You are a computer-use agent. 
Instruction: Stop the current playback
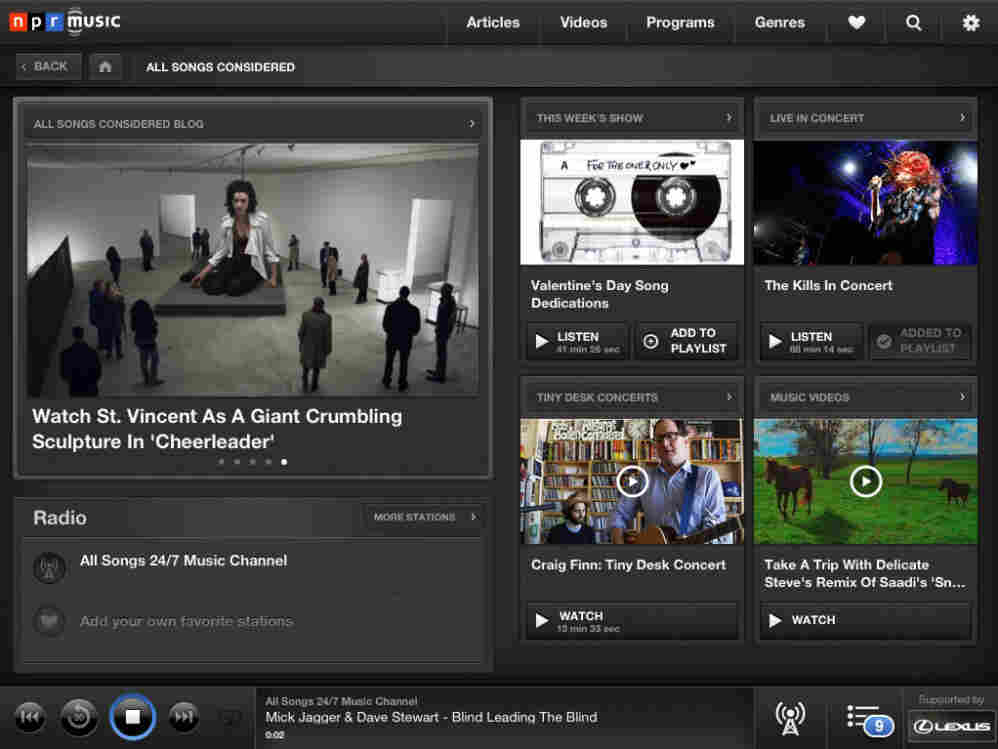pos(132,717)
